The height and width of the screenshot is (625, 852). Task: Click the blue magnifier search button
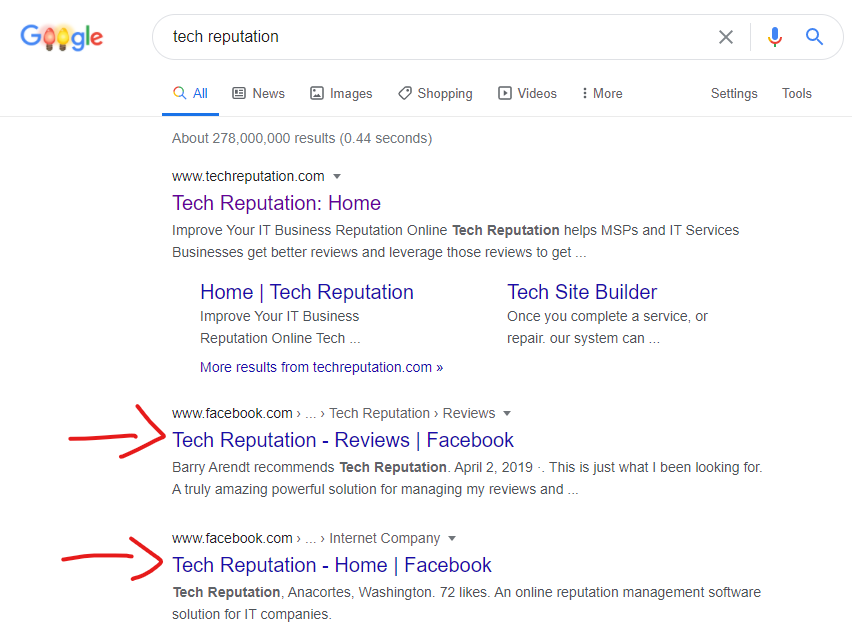pos(814,37)
